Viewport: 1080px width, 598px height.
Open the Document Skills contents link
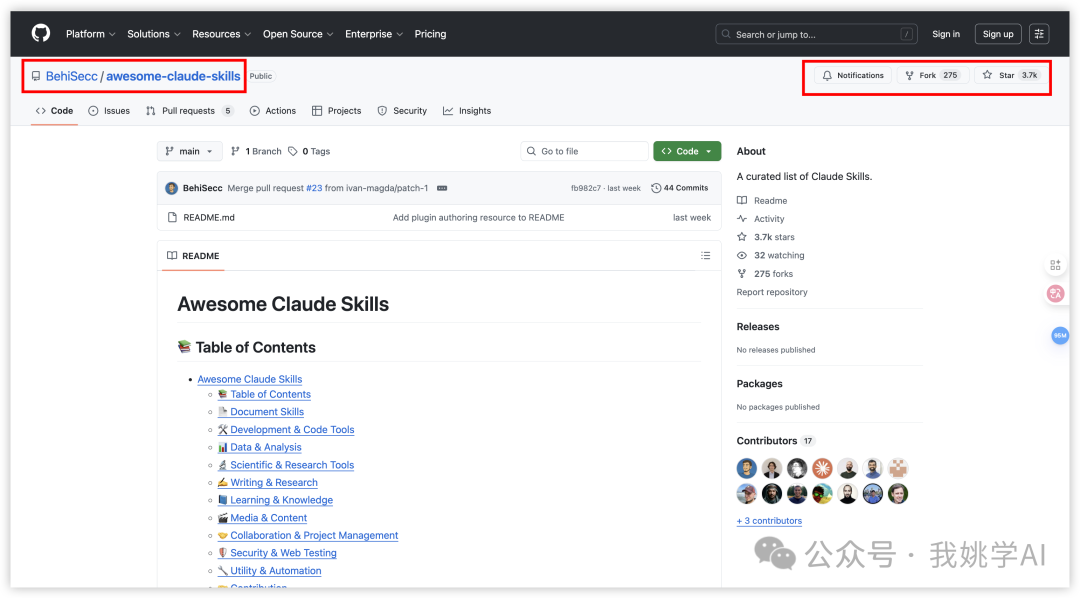tap(267, 412)
